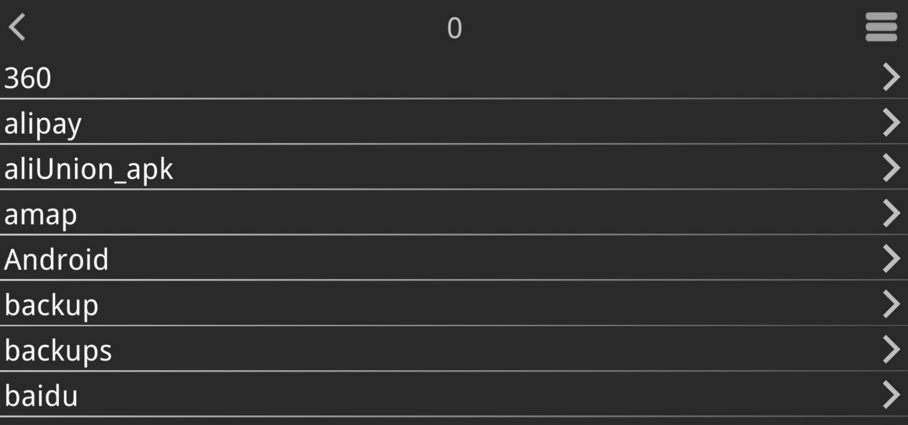Expand the 360 folder chevron
The image size is (908, 425).
click(891, 77)
